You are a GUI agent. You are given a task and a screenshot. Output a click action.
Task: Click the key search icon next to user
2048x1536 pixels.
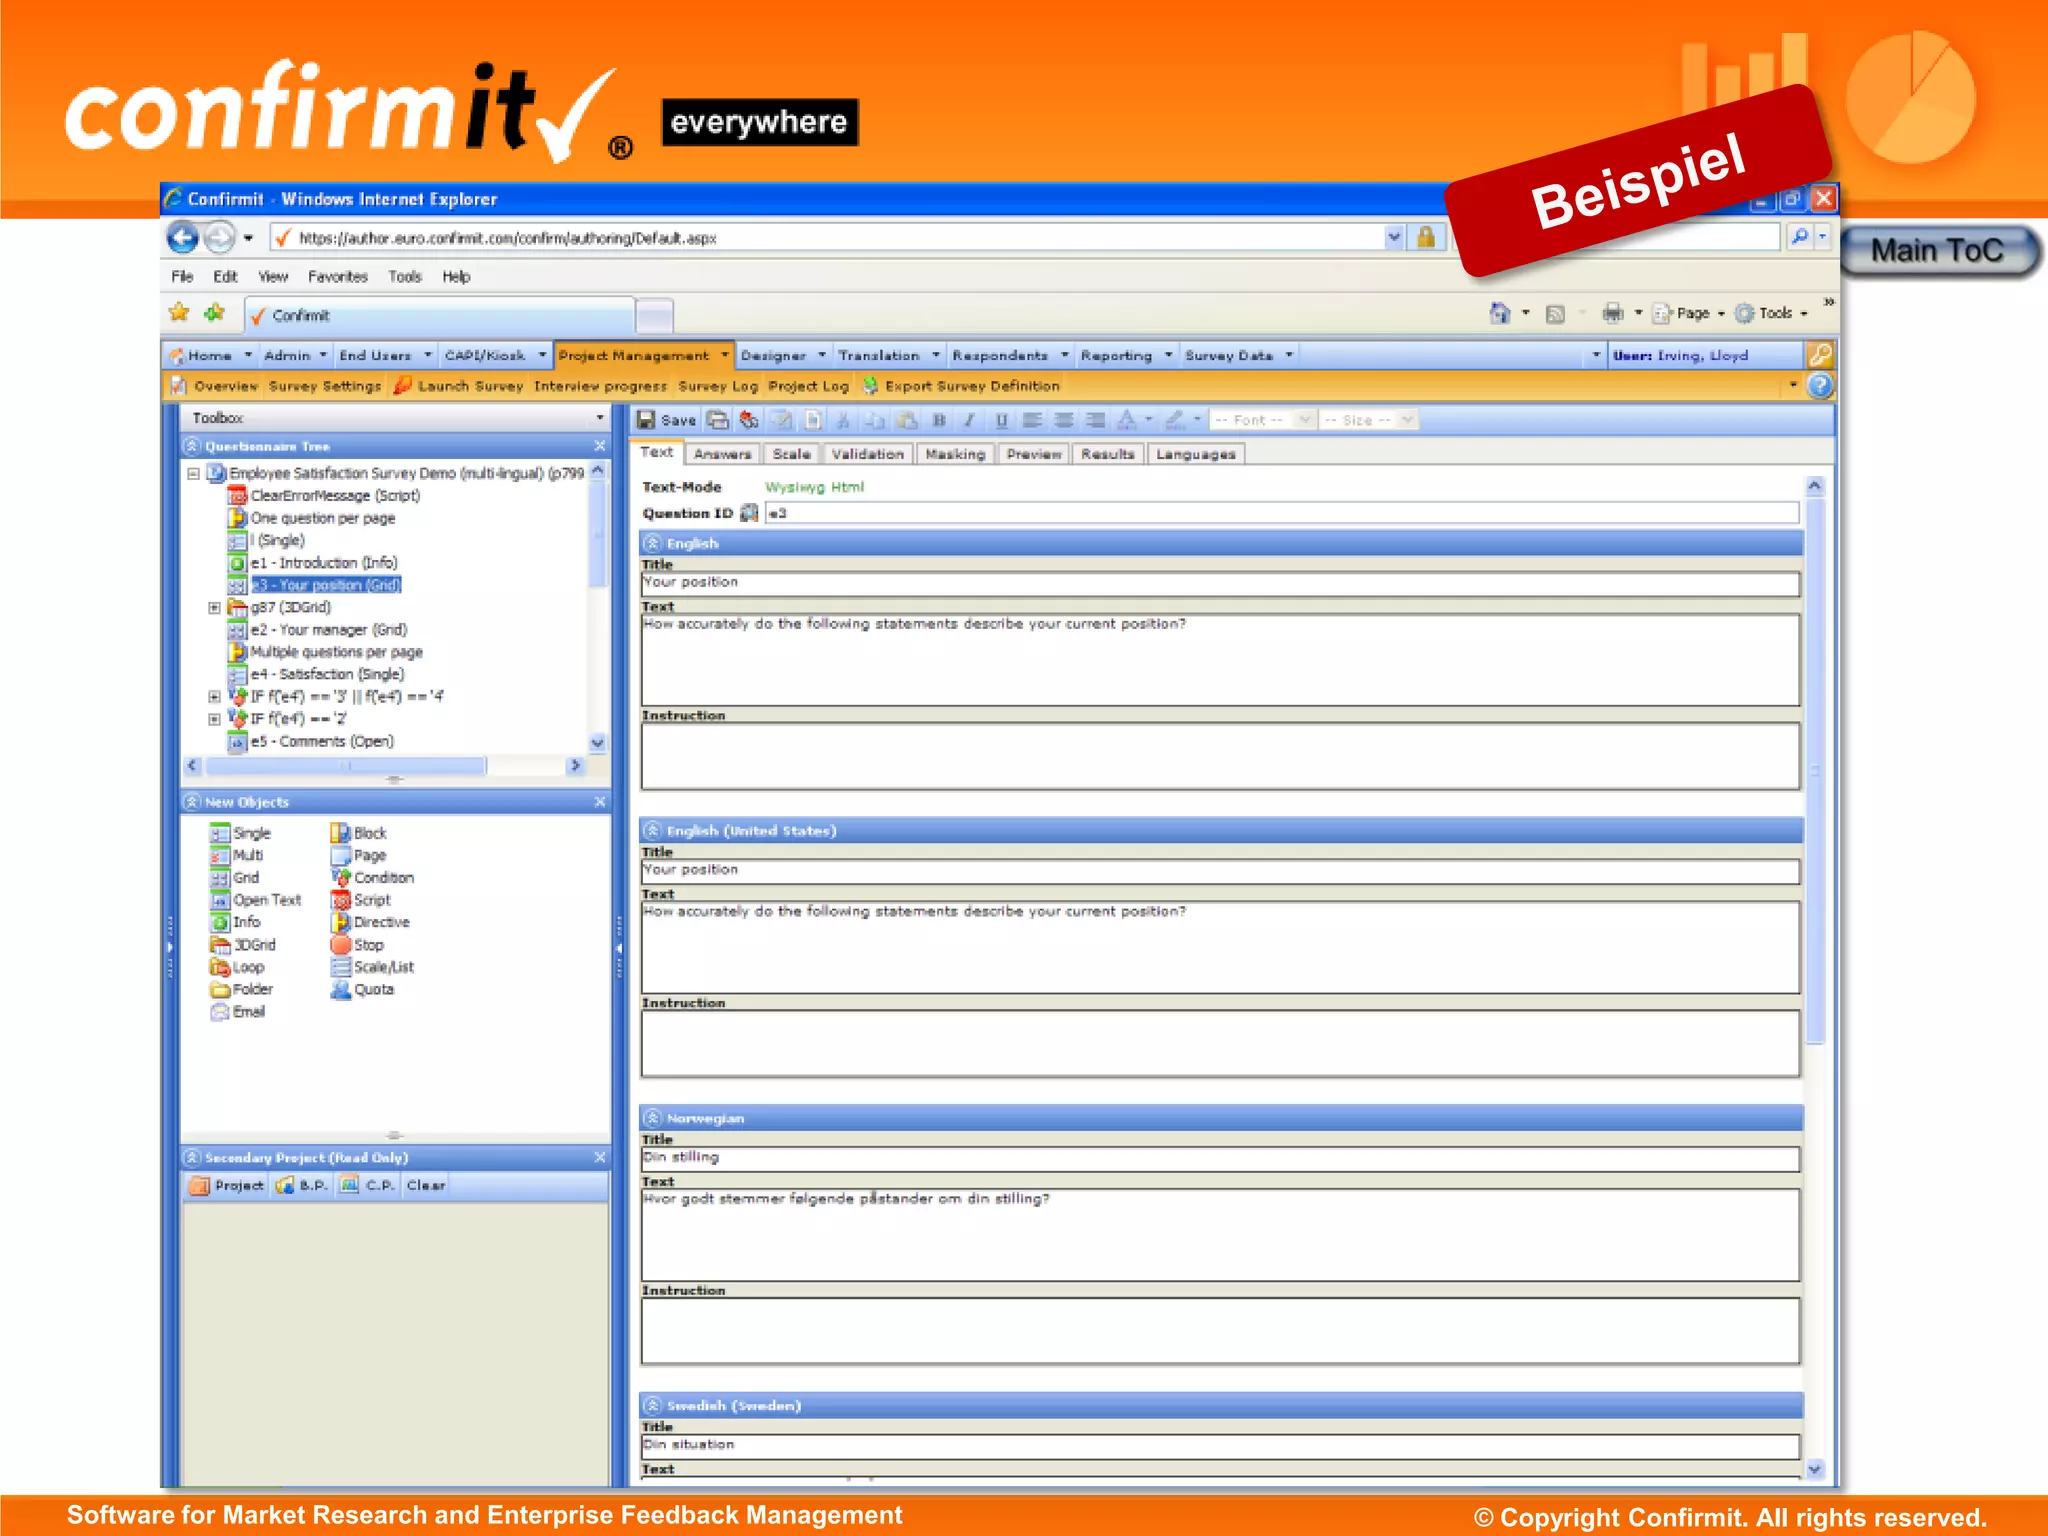1820,355
